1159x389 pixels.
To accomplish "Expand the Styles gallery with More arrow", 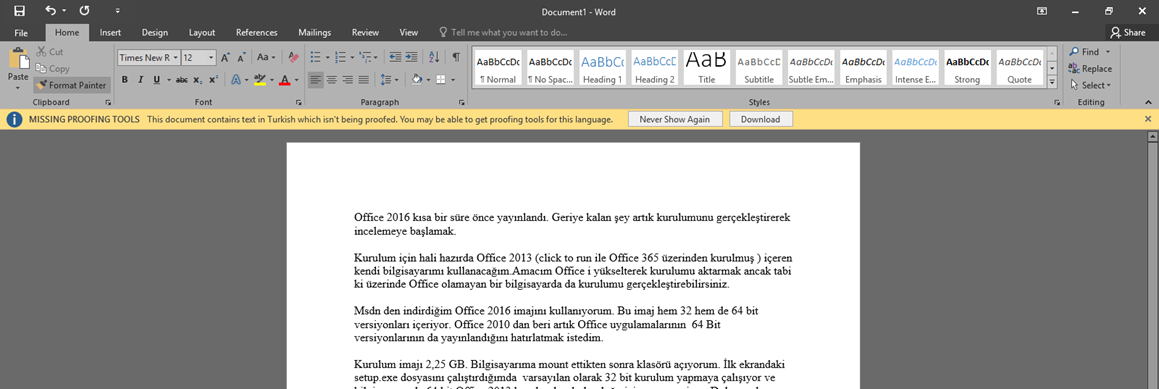I will (x=1053, y=81).
